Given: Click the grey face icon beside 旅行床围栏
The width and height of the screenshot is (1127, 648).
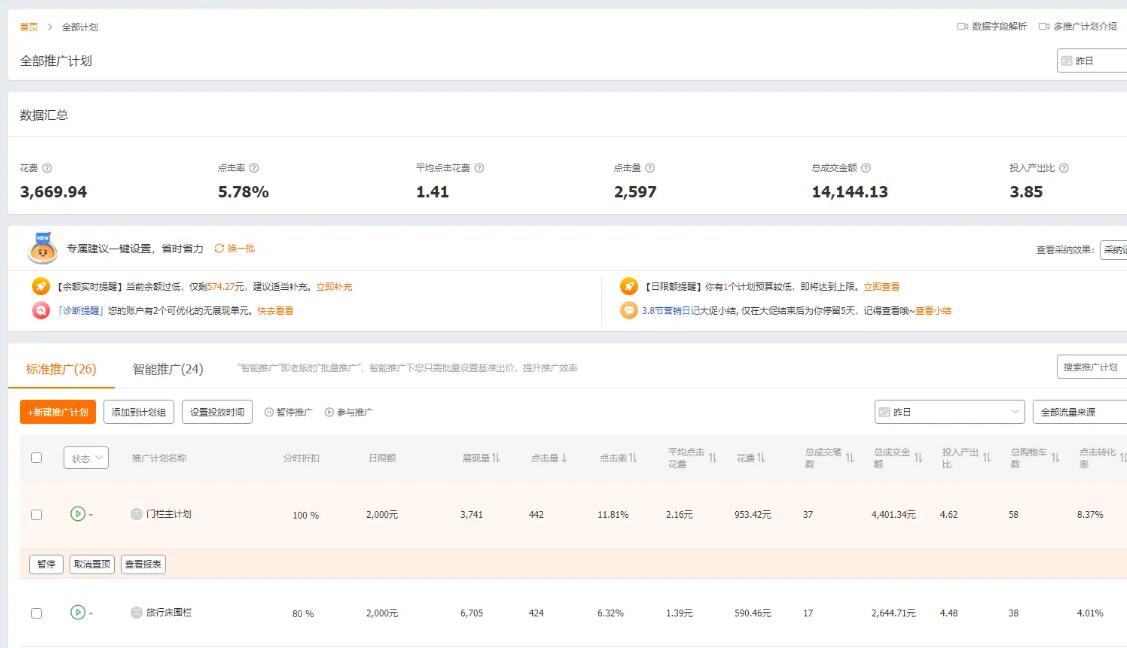Looking at the screenshot, I should (137, 612).
